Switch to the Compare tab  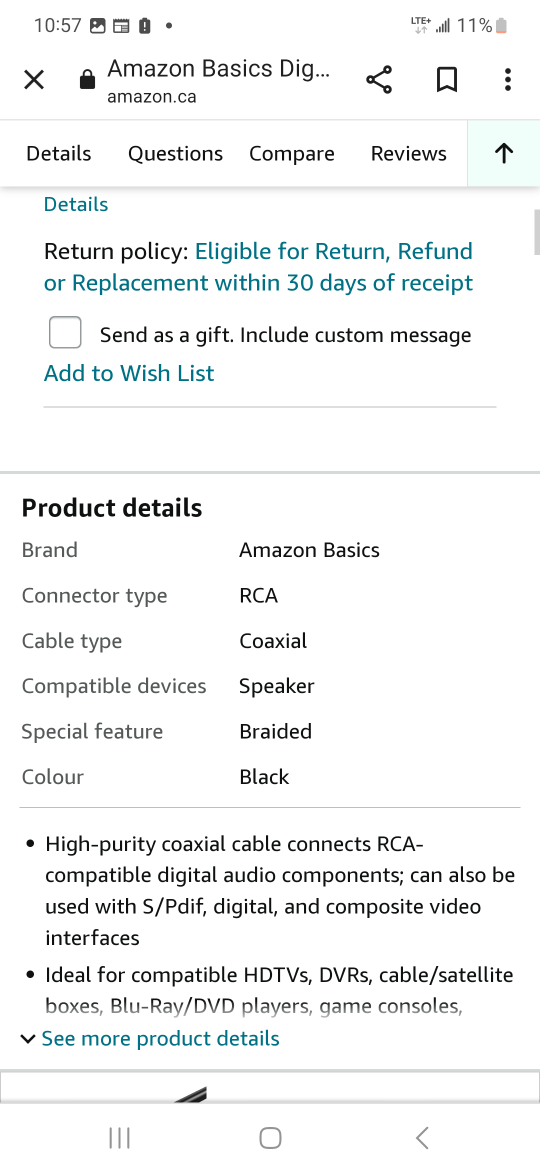point(292,154)
